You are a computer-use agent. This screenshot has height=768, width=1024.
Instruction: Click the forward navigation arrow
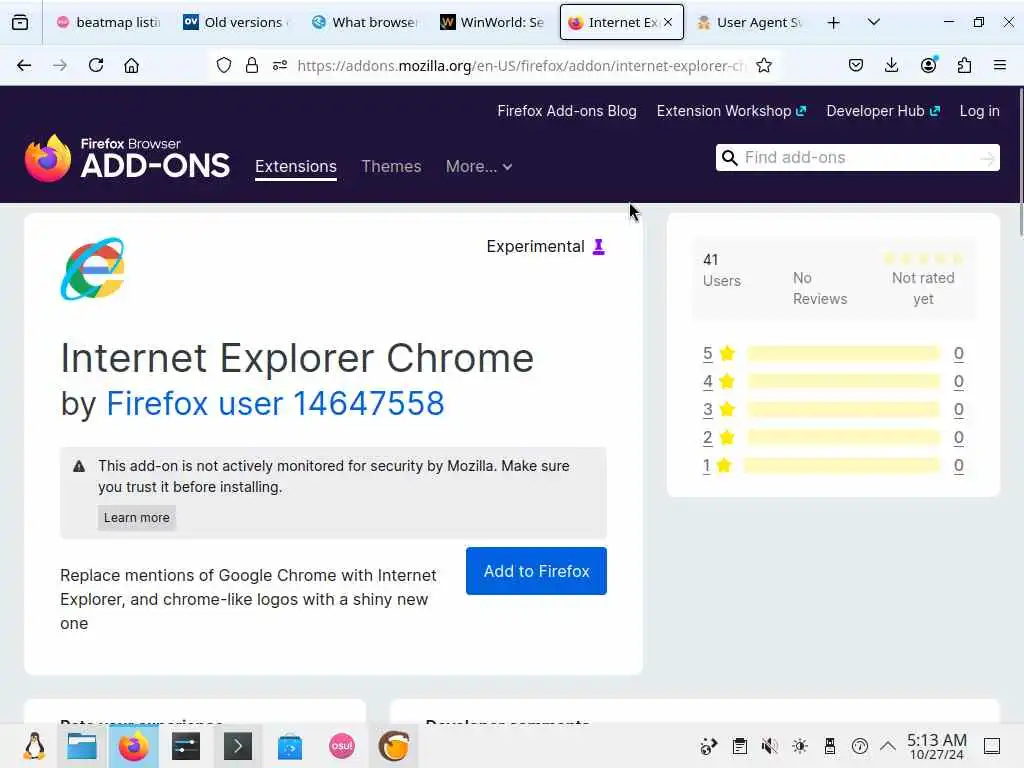tap(60, 65)
